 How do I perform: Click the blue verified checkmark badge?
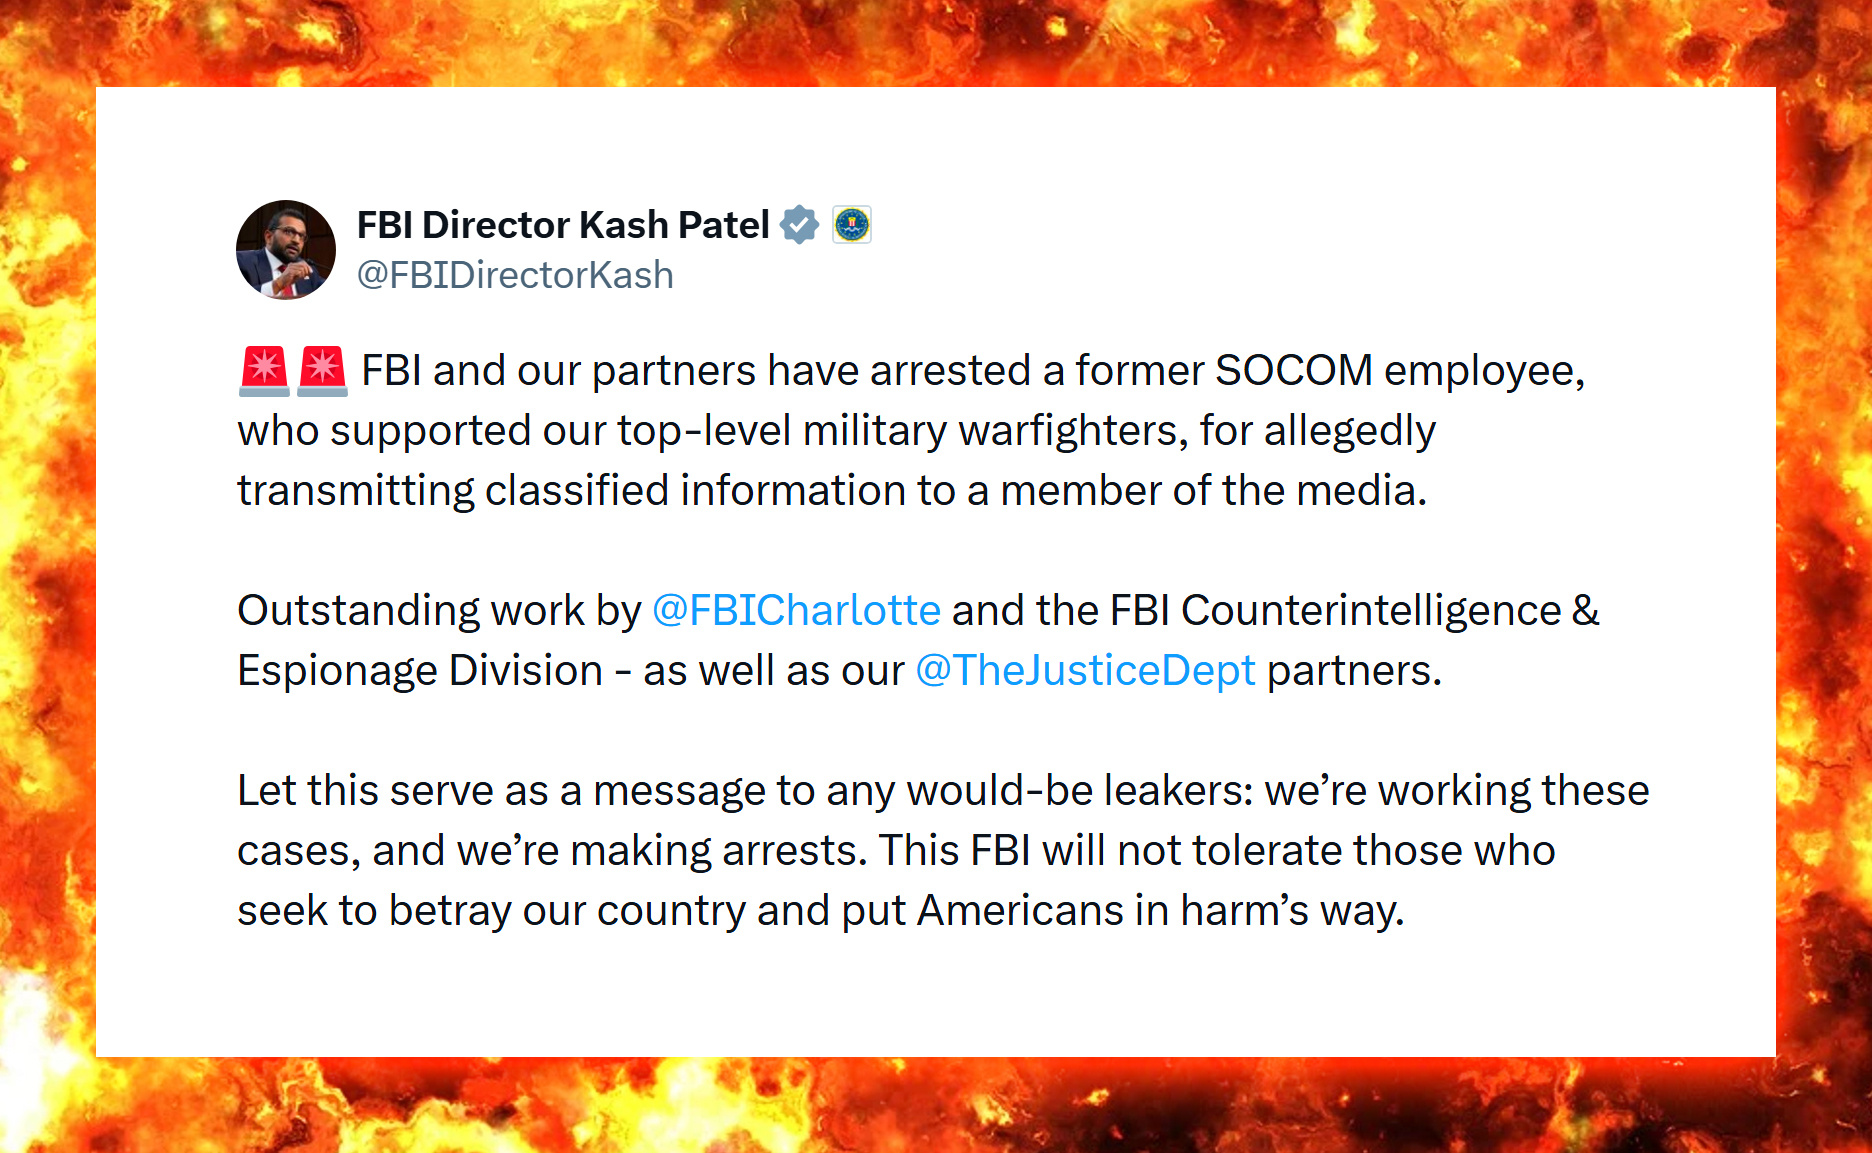(x=799, y=225)
